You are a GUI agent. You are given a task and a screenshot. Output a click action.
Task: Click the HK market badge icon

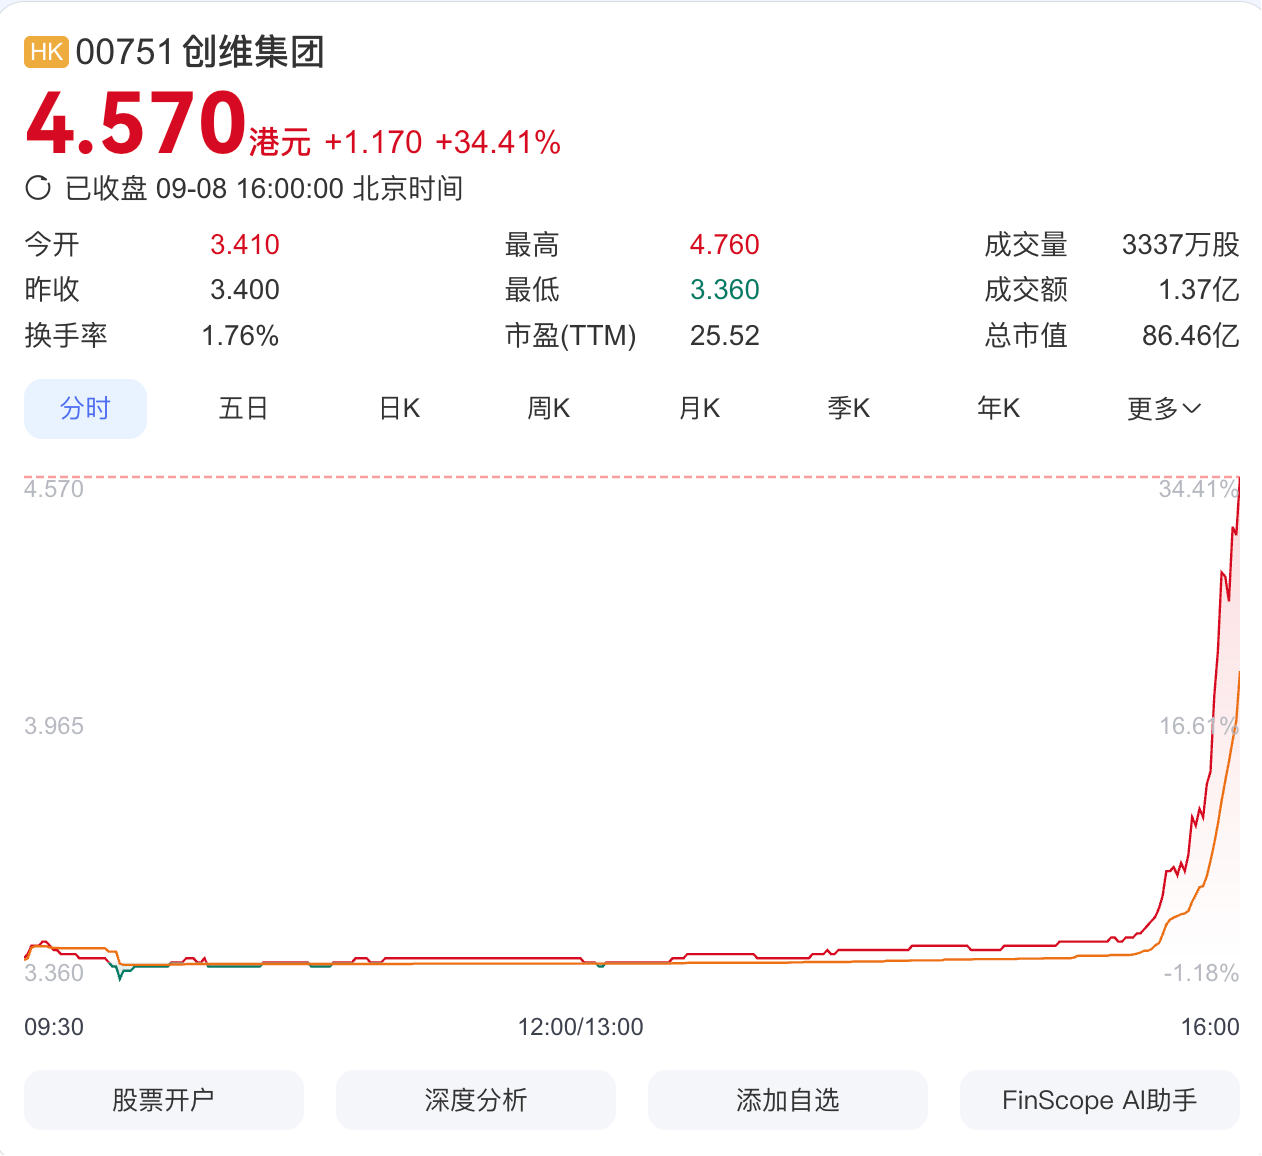46,52
